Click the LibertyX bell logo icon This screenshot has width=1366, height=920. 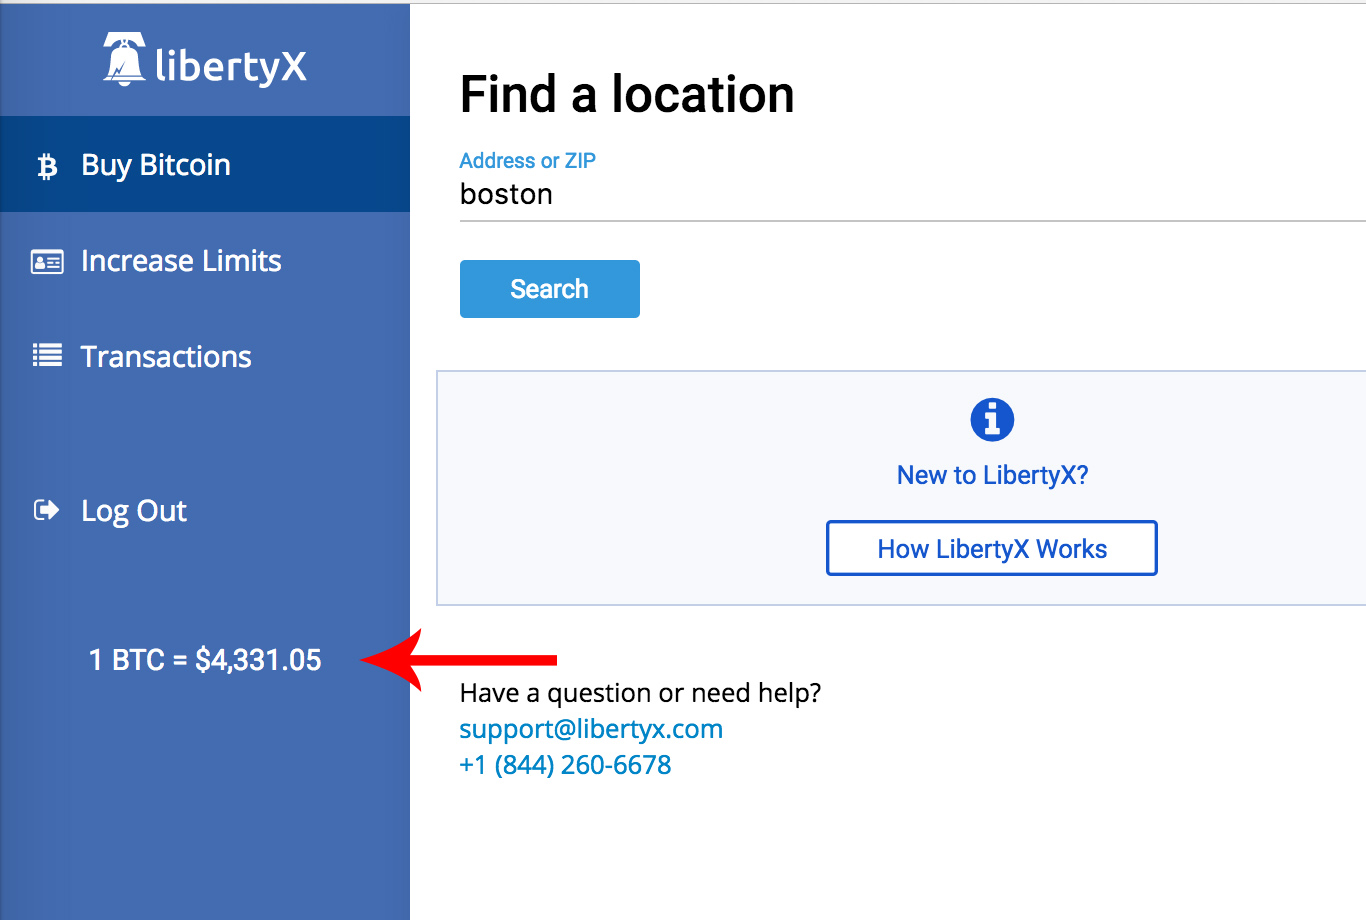124,60
